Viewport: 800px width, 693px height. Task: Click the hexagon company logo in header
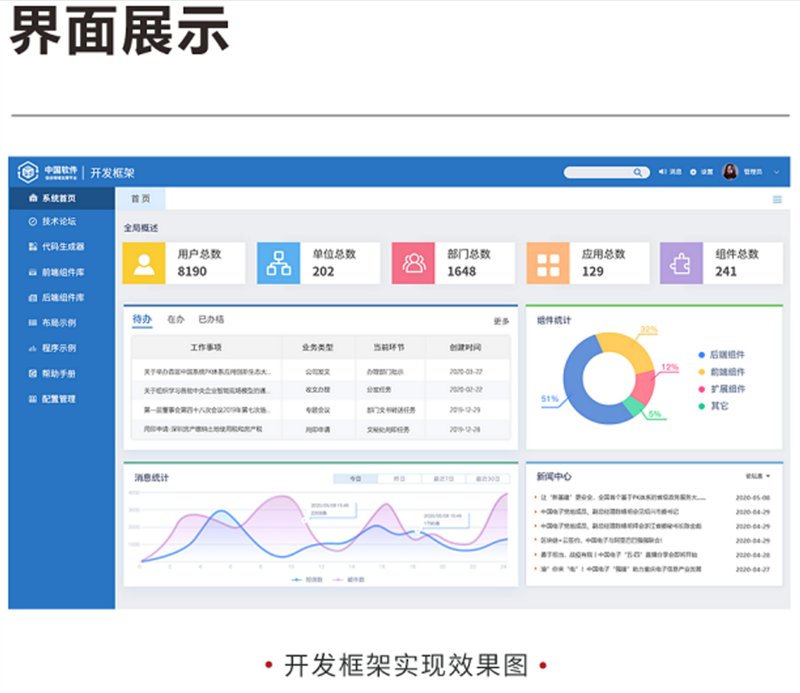click(28, 172)
